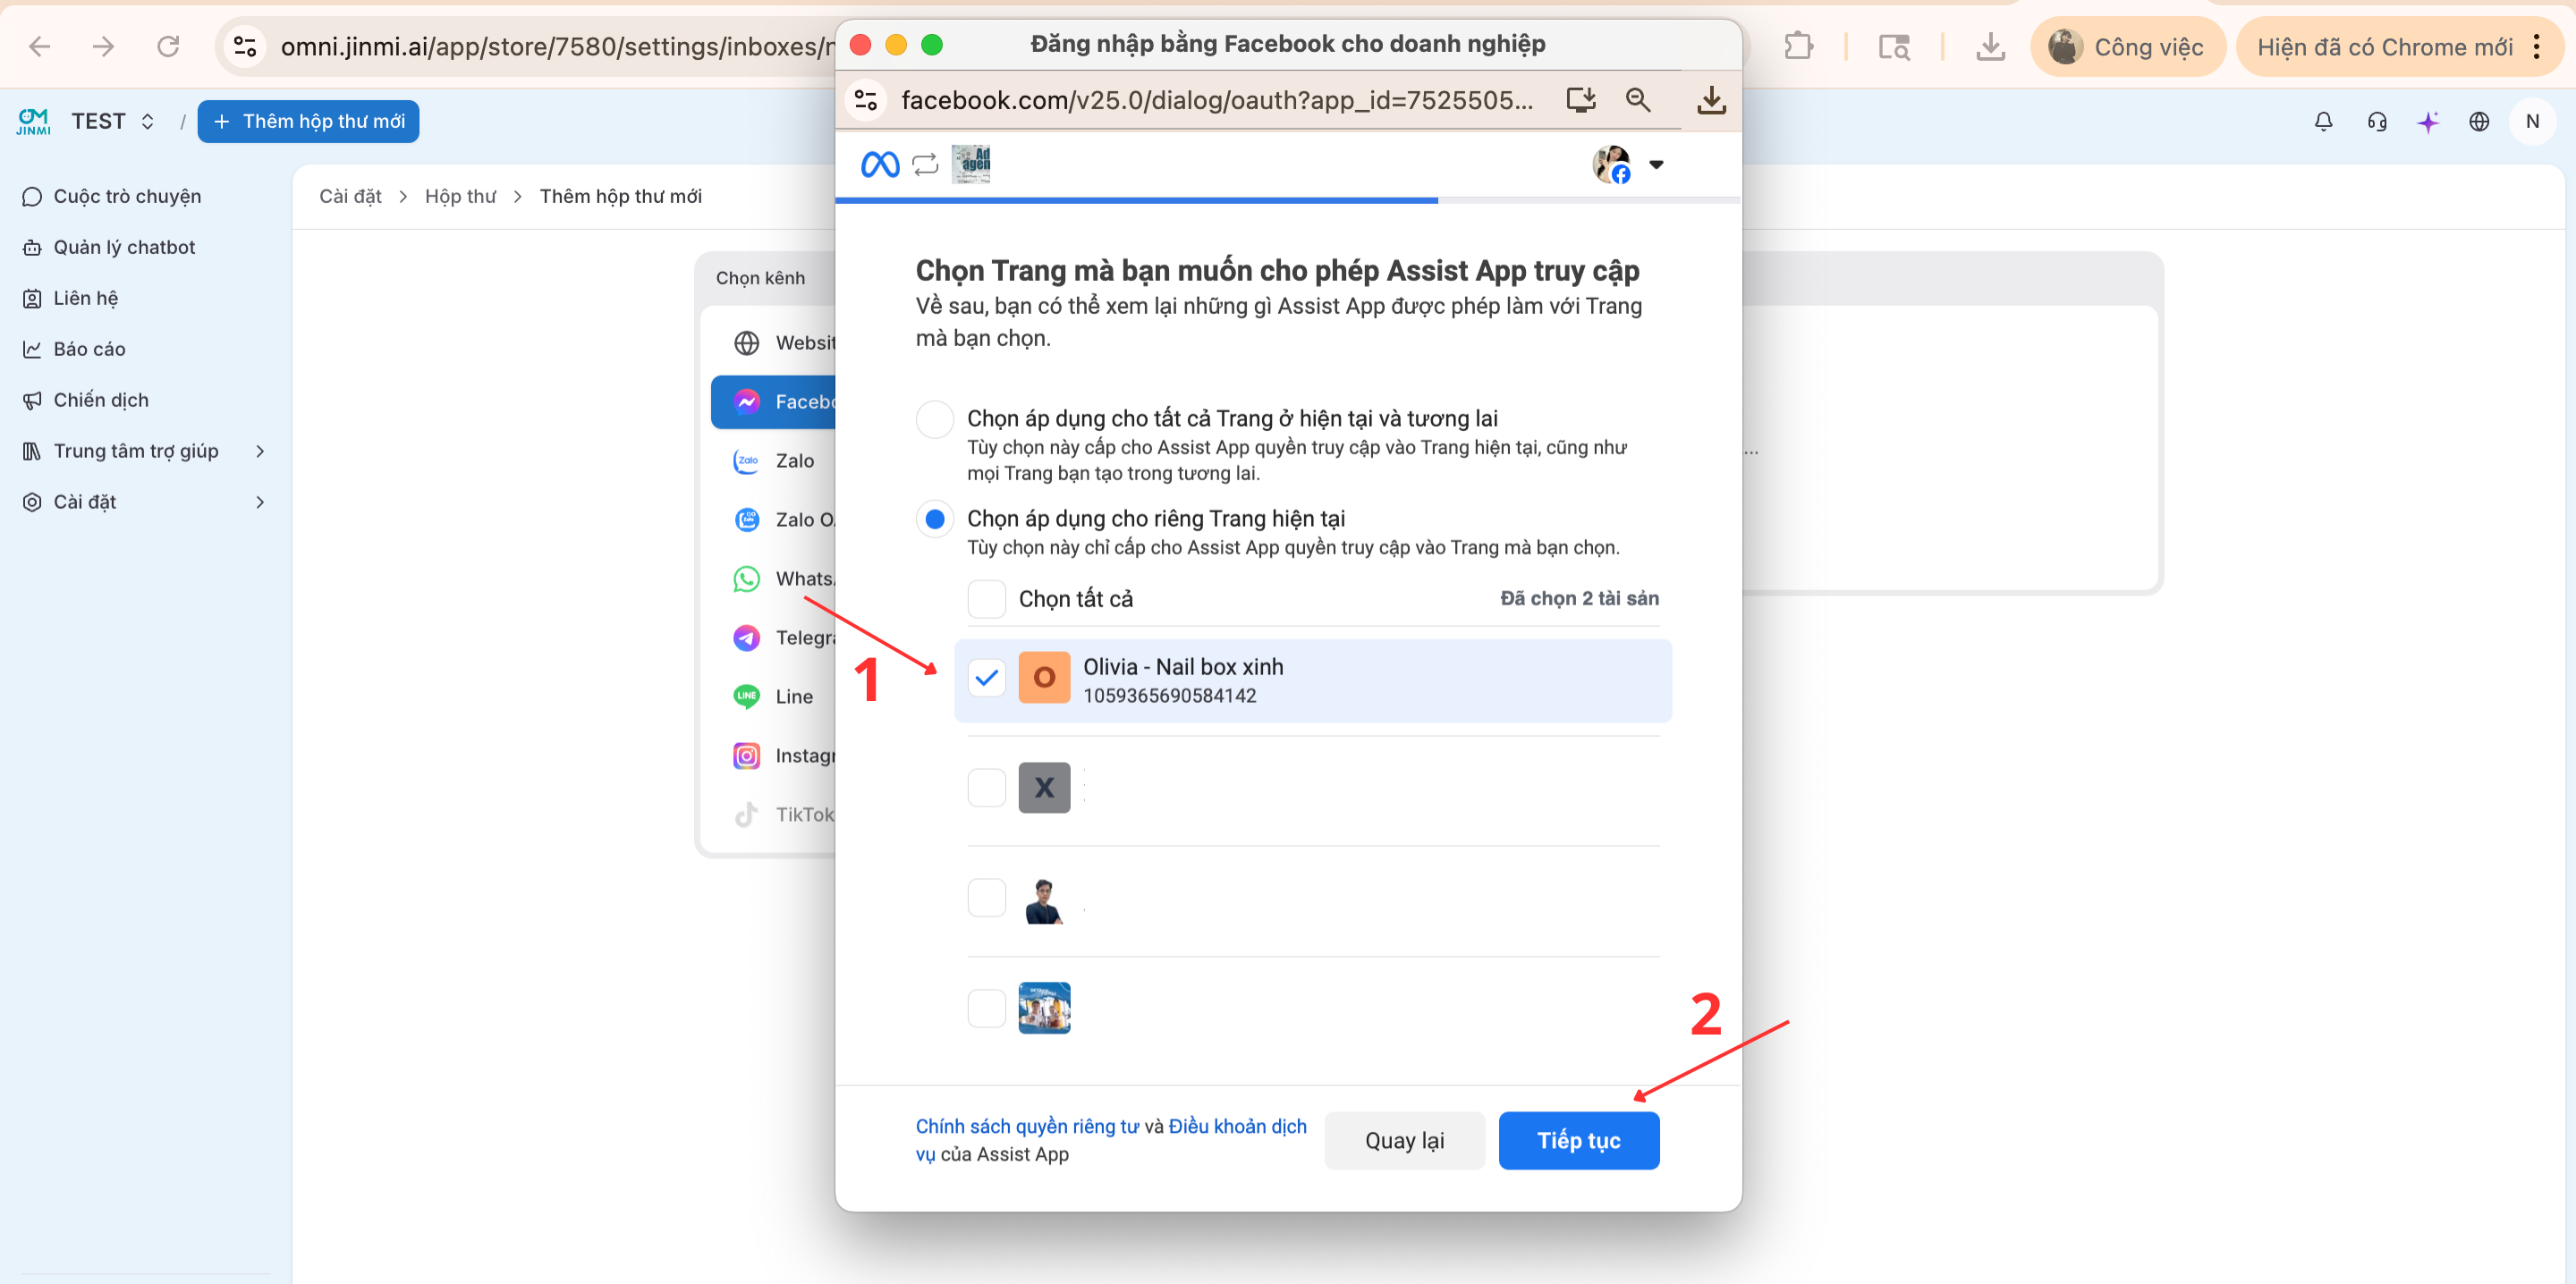Go back in the main browser
The width and height of the screenshot is (2576, 1284).
(x=40, y=46)
